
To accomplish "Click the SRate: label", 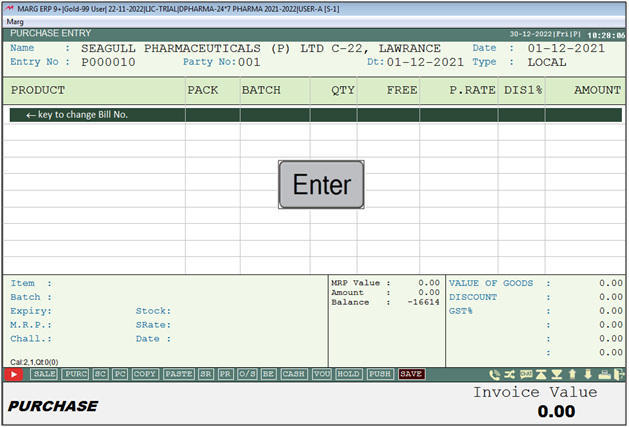I will pyautogui.click(x=153, y=325).
